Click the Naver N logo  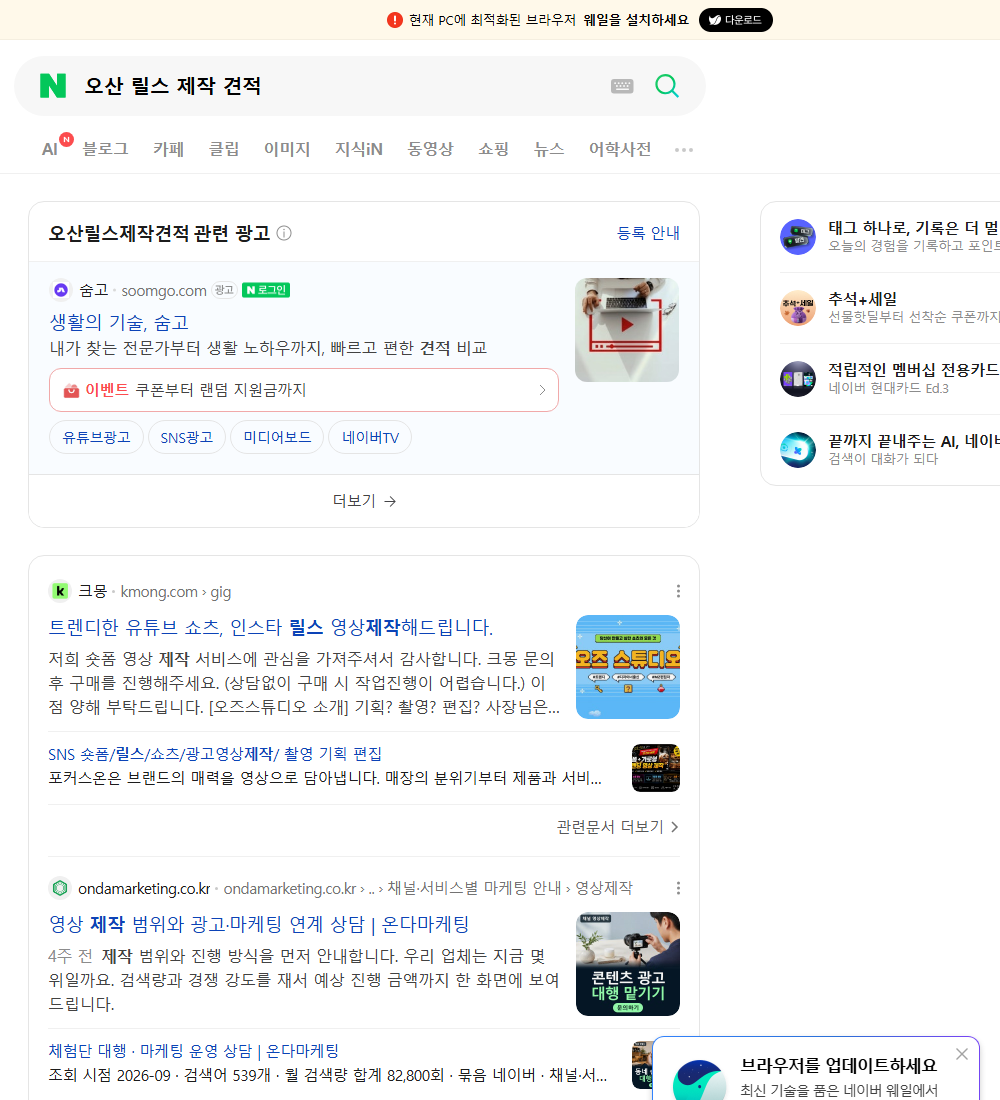click(x=53, y=86)
